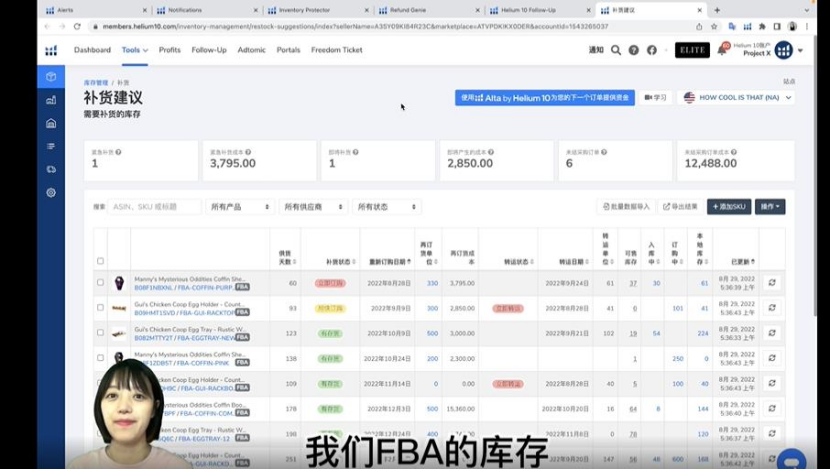
Task: Select the inventory cube icon in sidebar
Action: coord(51,77)
